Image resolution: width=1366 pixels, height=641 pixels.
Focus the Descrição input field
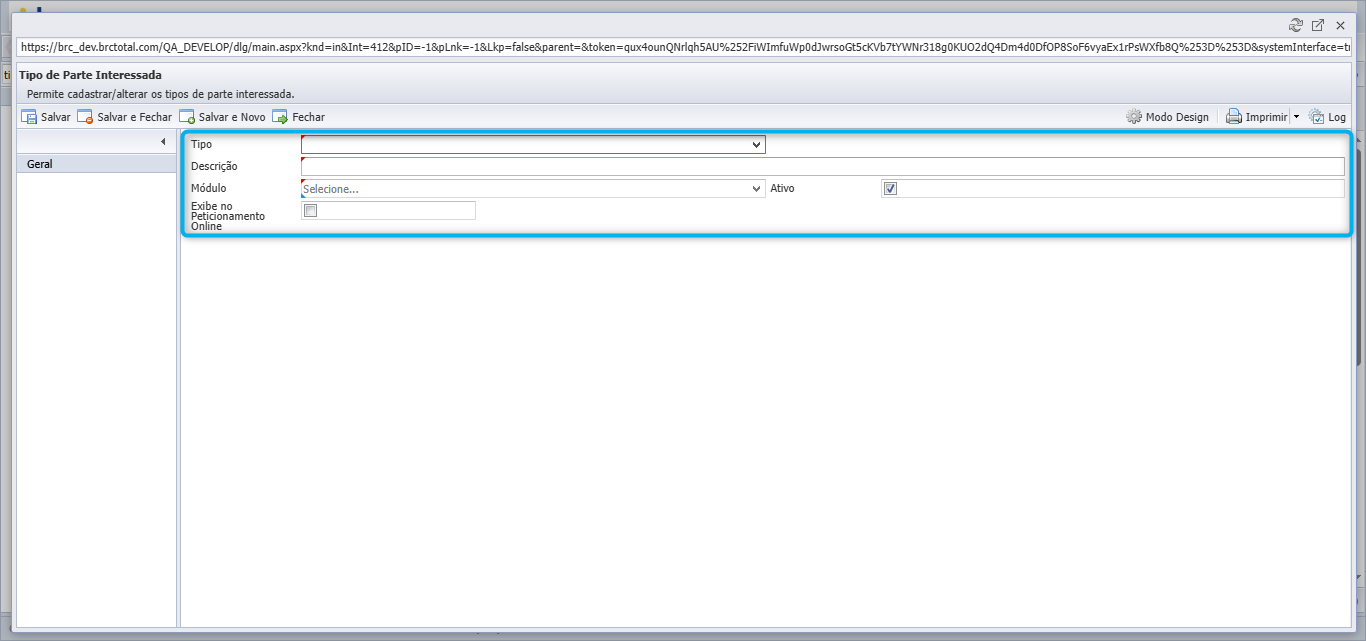tap(823, 166)
